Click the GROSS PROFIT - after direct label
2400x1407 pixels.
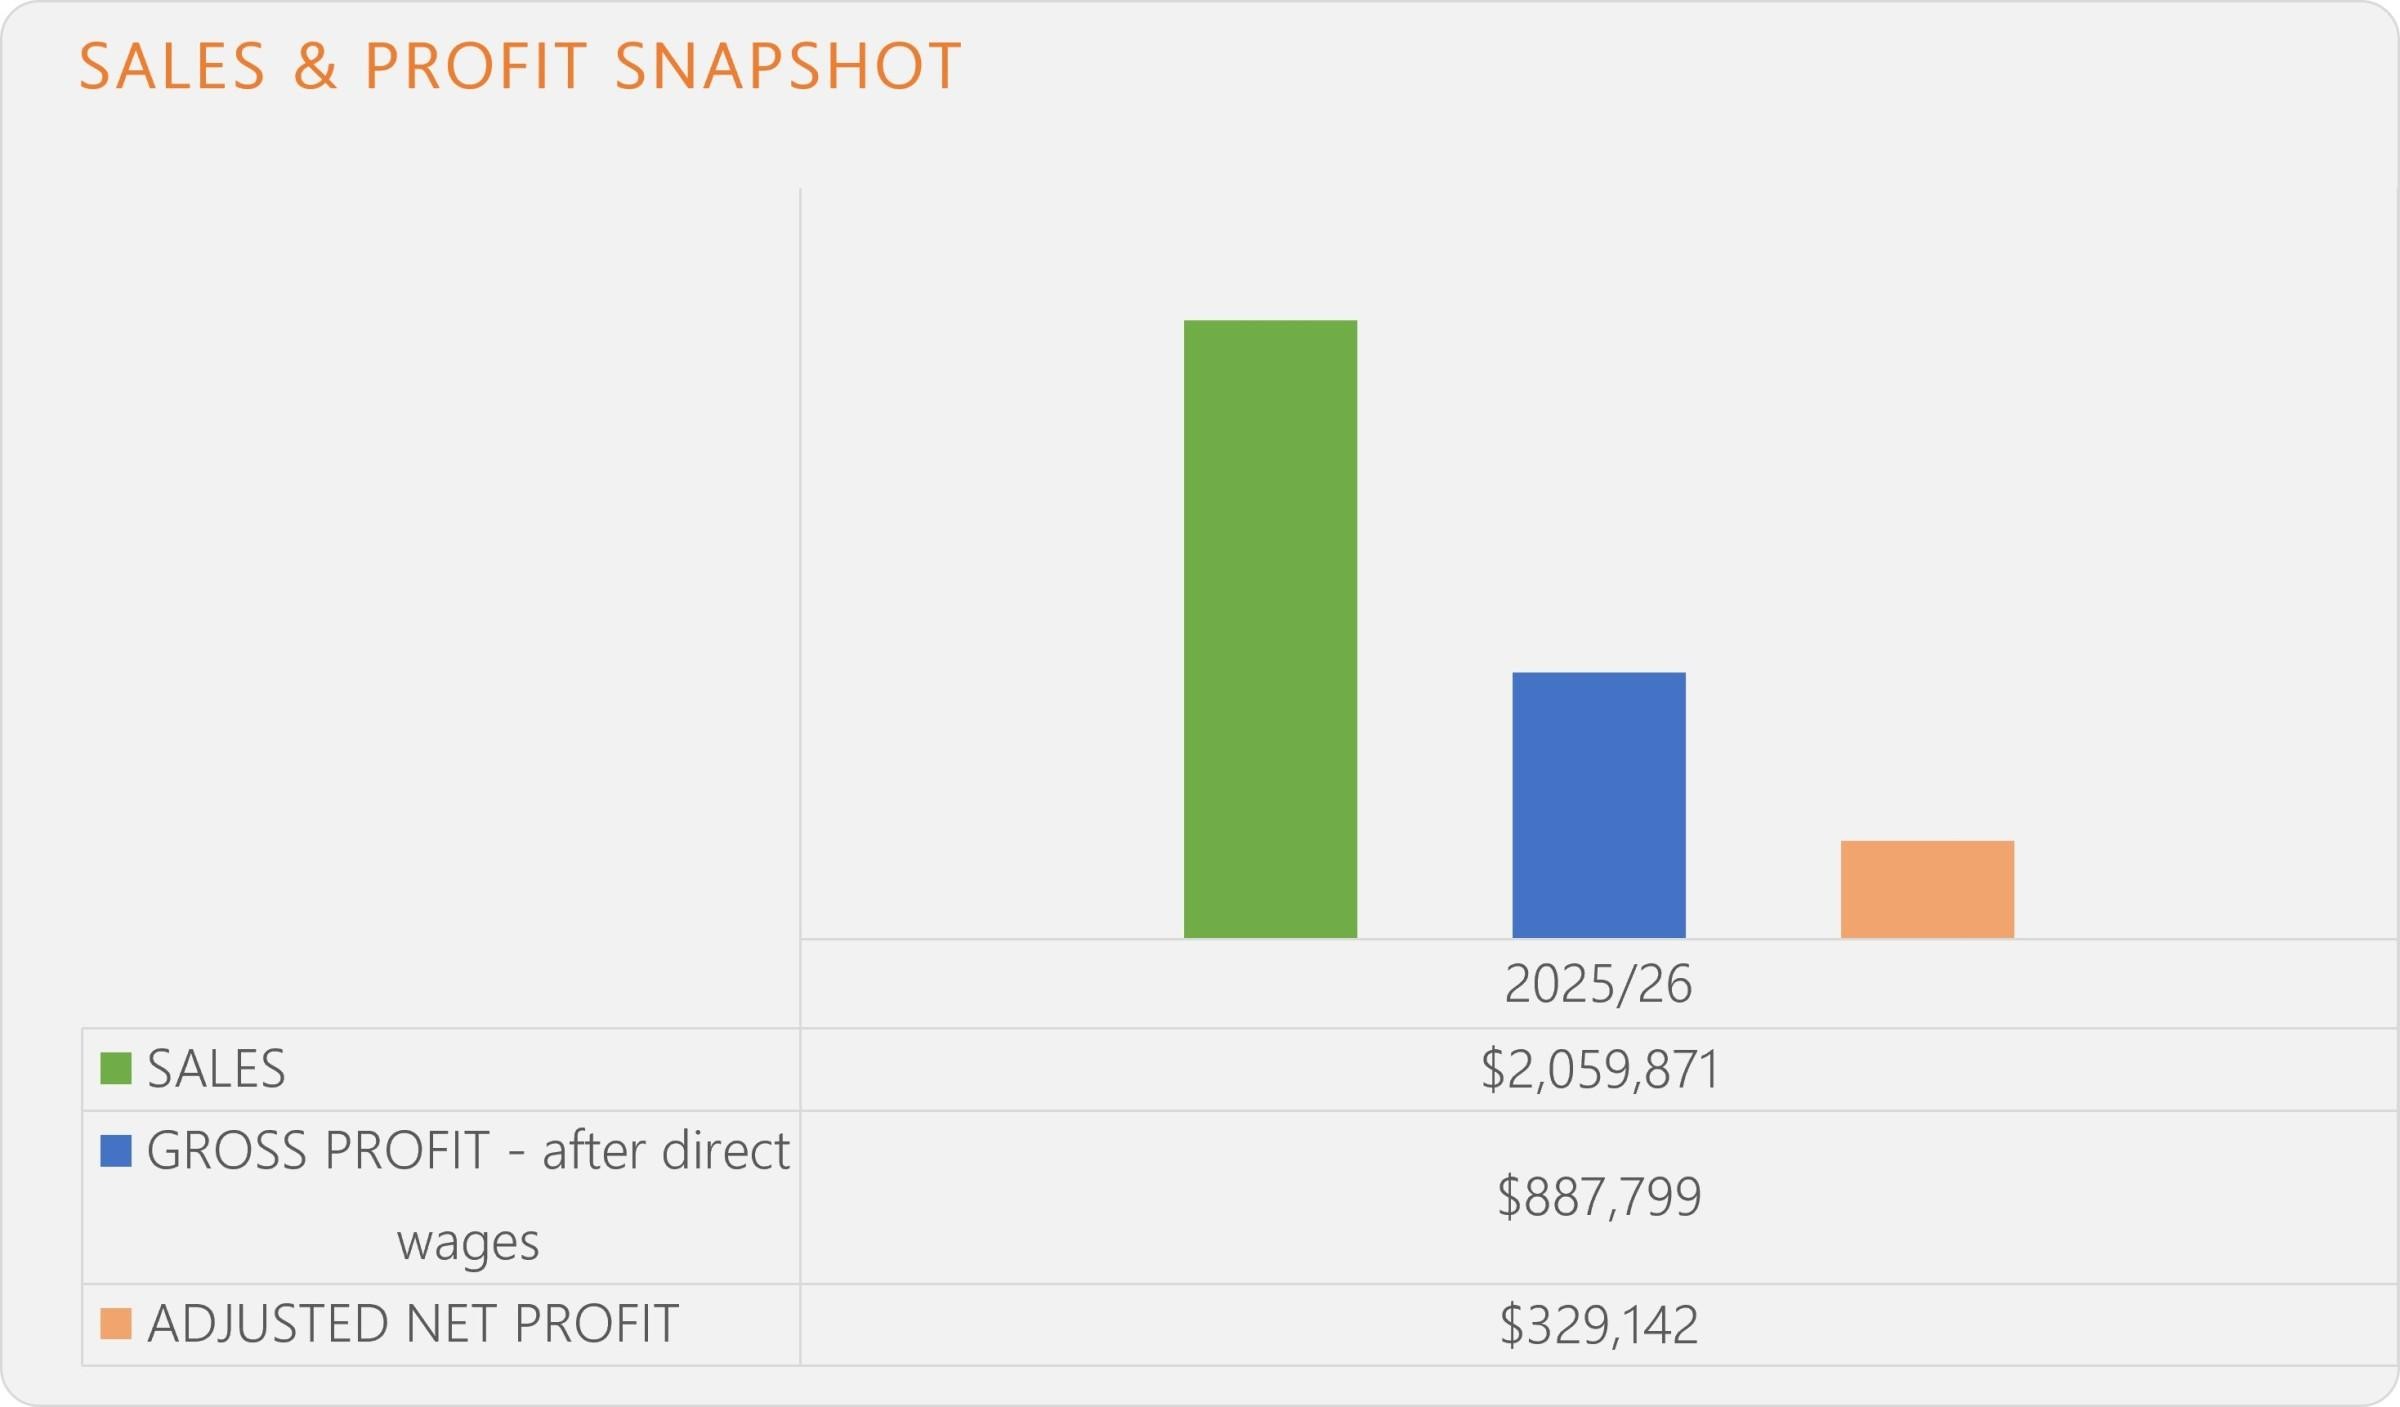pos(468,1150)
